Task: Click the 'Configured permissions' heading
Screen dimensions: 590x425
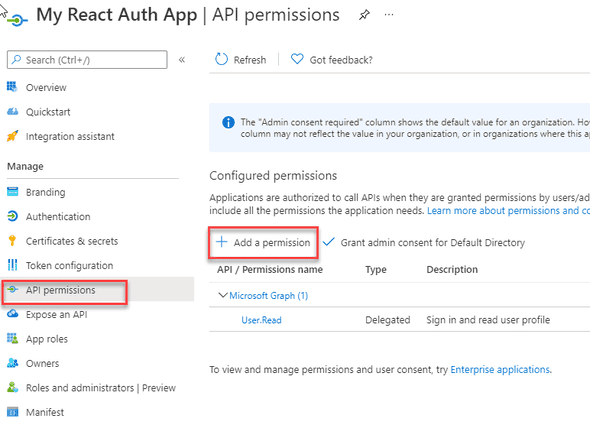Action: (x=273, y=175)
